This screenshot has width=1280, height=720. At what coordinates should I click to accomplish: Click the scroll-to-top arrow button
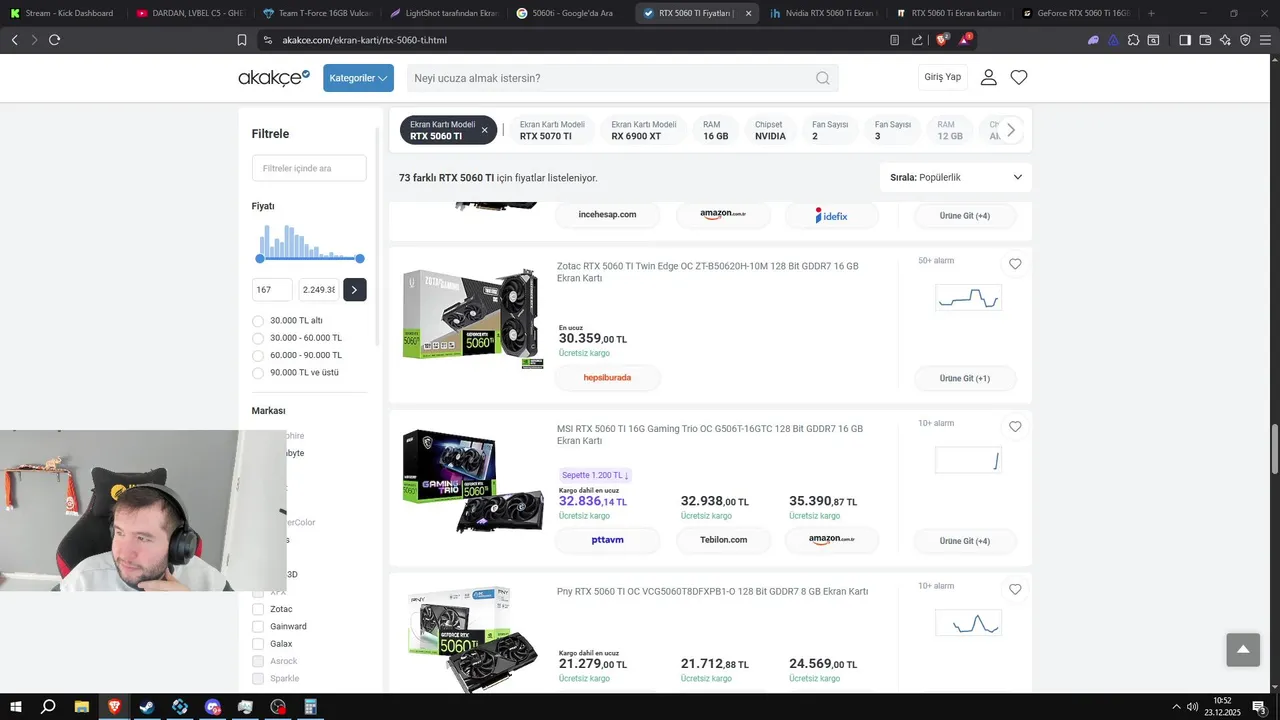pyautogui.click(x=1243, y=650)
